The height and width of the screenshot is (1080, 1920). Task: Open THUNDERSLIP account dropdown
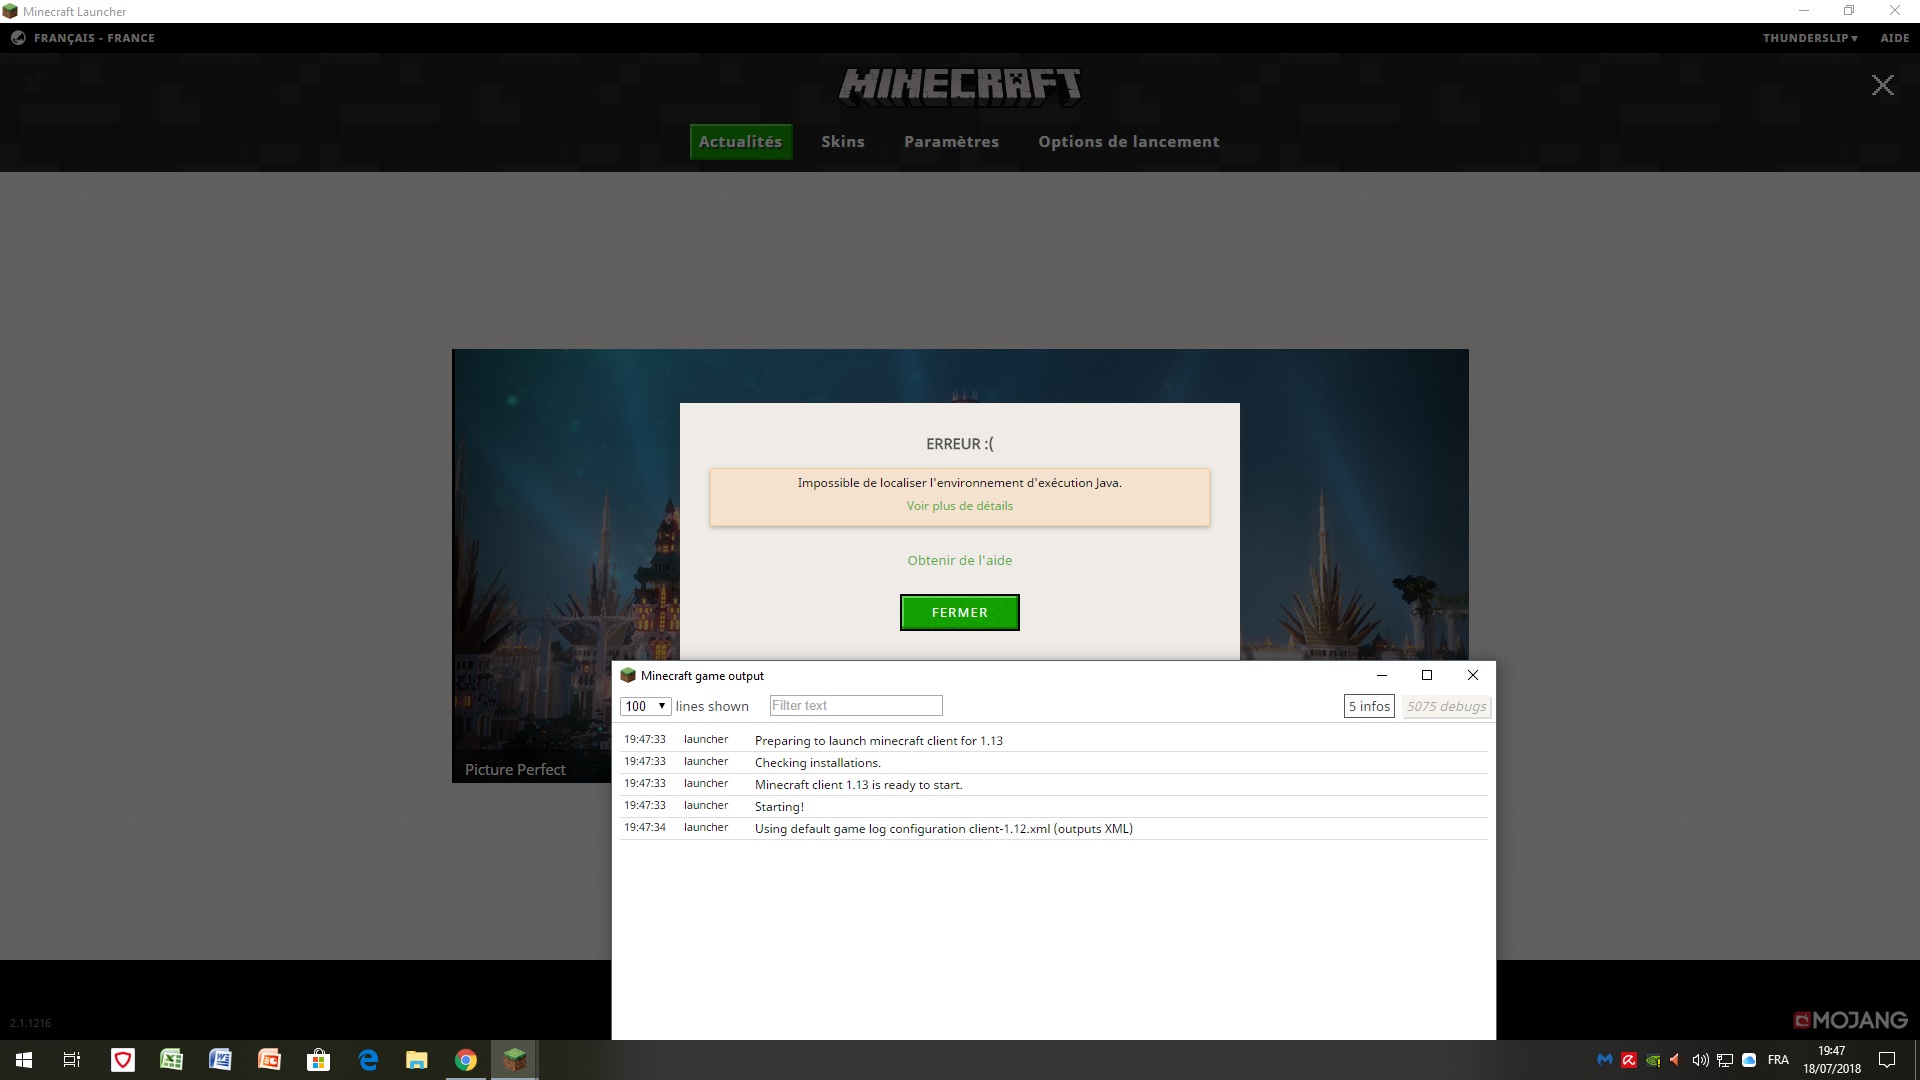[1810, 38]
